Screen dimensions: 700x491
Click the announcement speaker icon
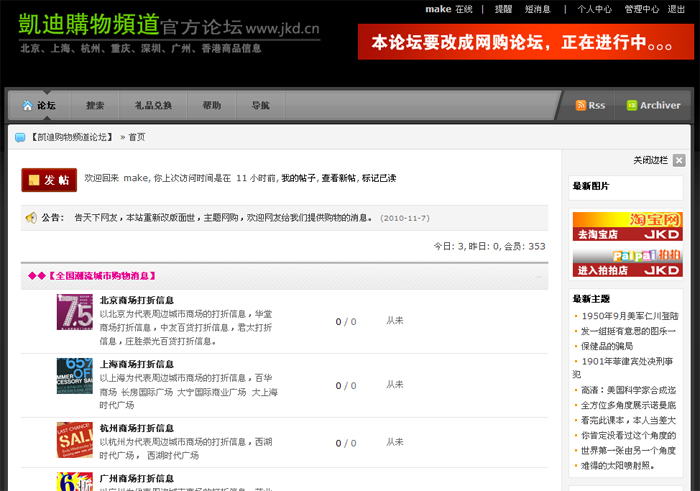31,218
